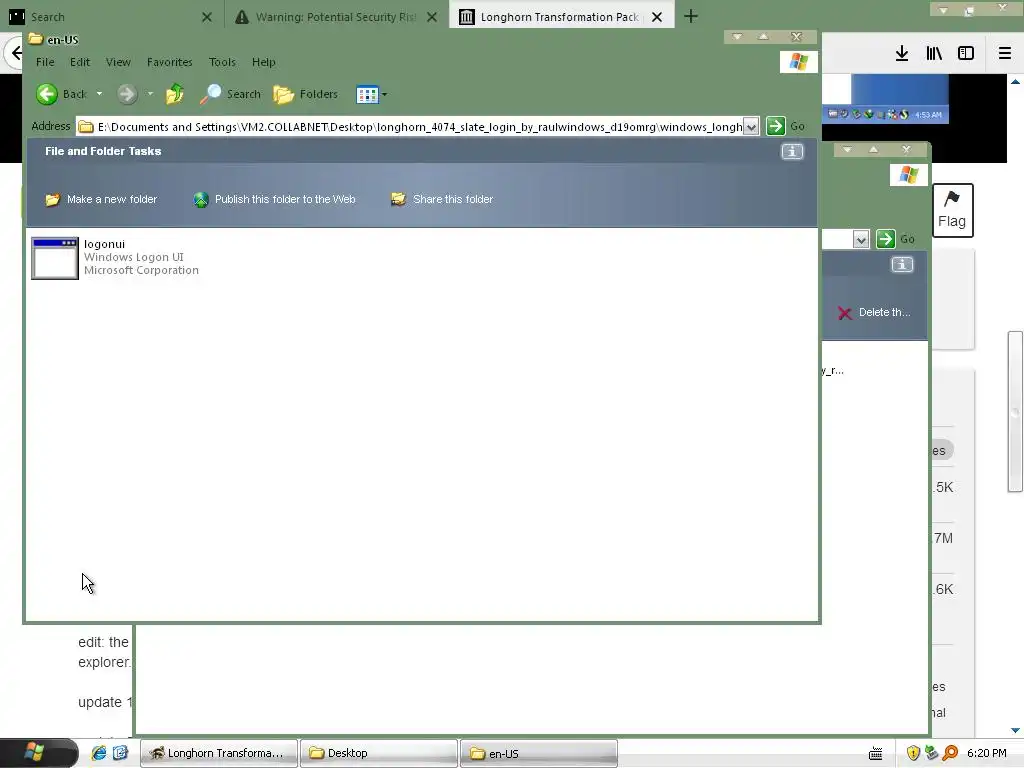Click Make a new folder link
The image size is (1024, 768).
(112, 199)
